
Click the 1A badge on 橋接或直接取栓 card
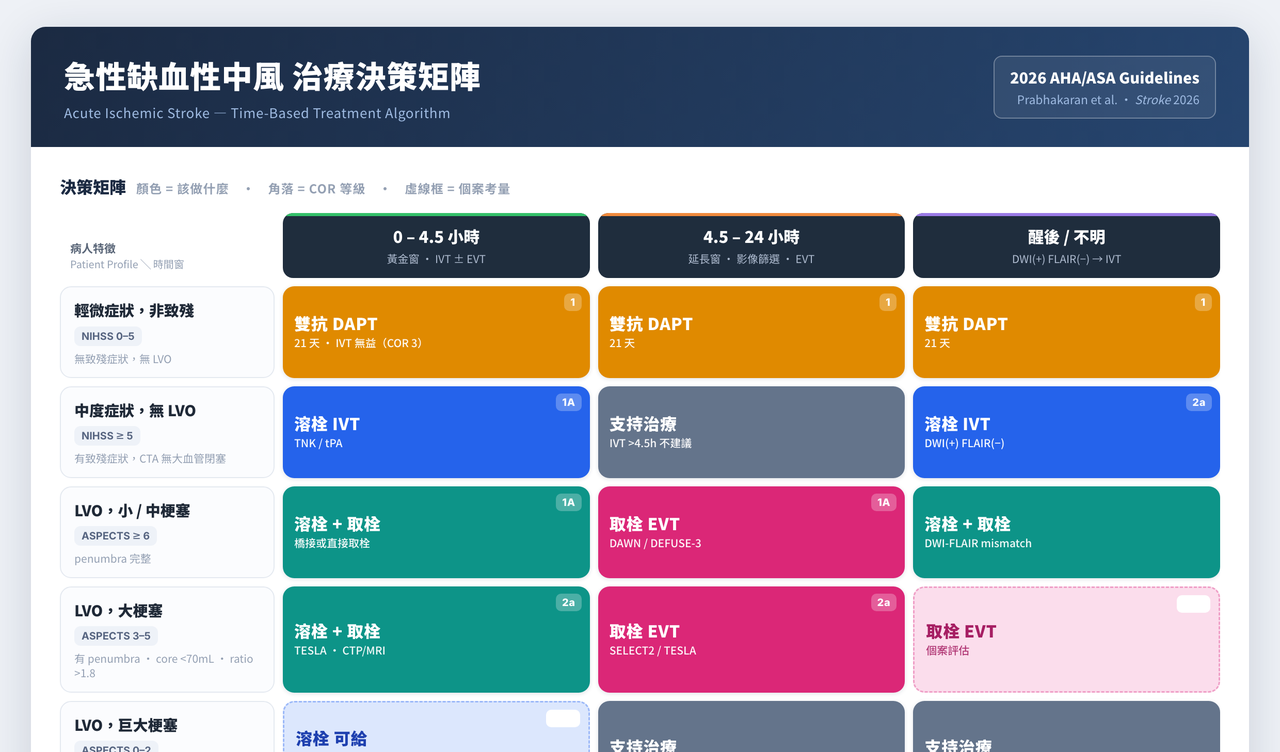tap(569, 502)
